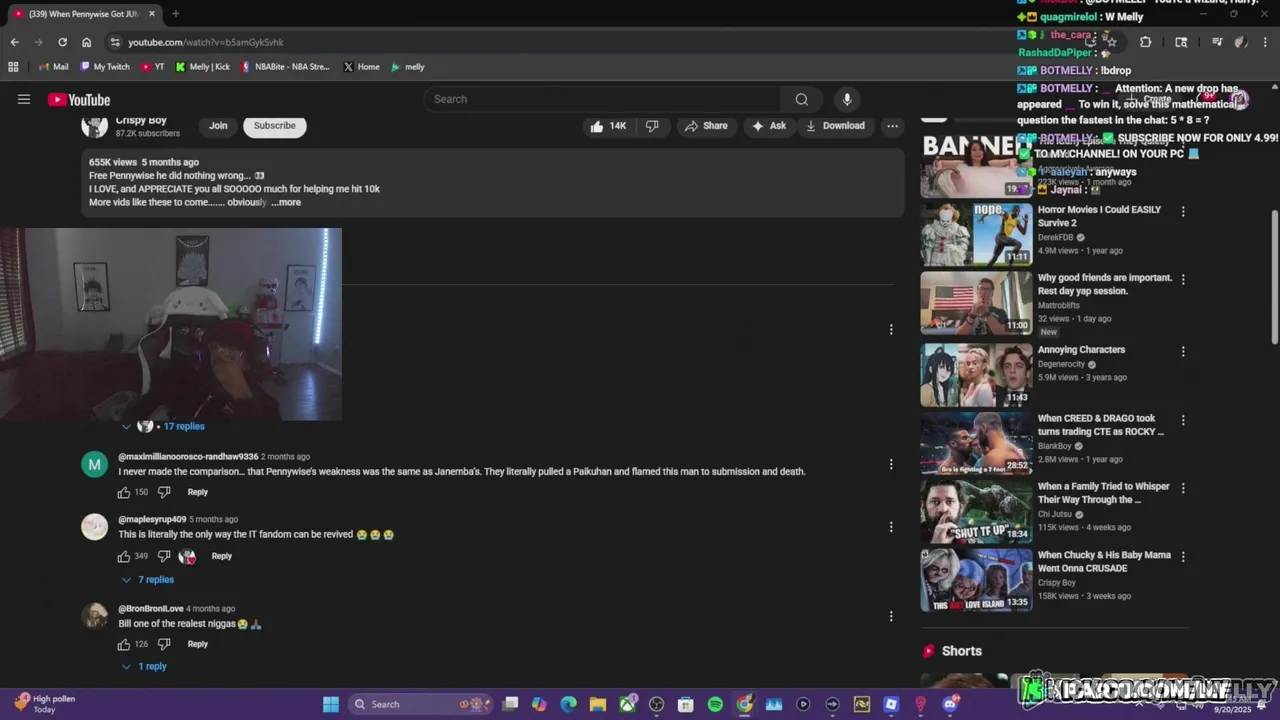Open menu for Horror Movies video
Image resolution: width=1280 pixels, height=720 pixels.
pos(1183,212)
